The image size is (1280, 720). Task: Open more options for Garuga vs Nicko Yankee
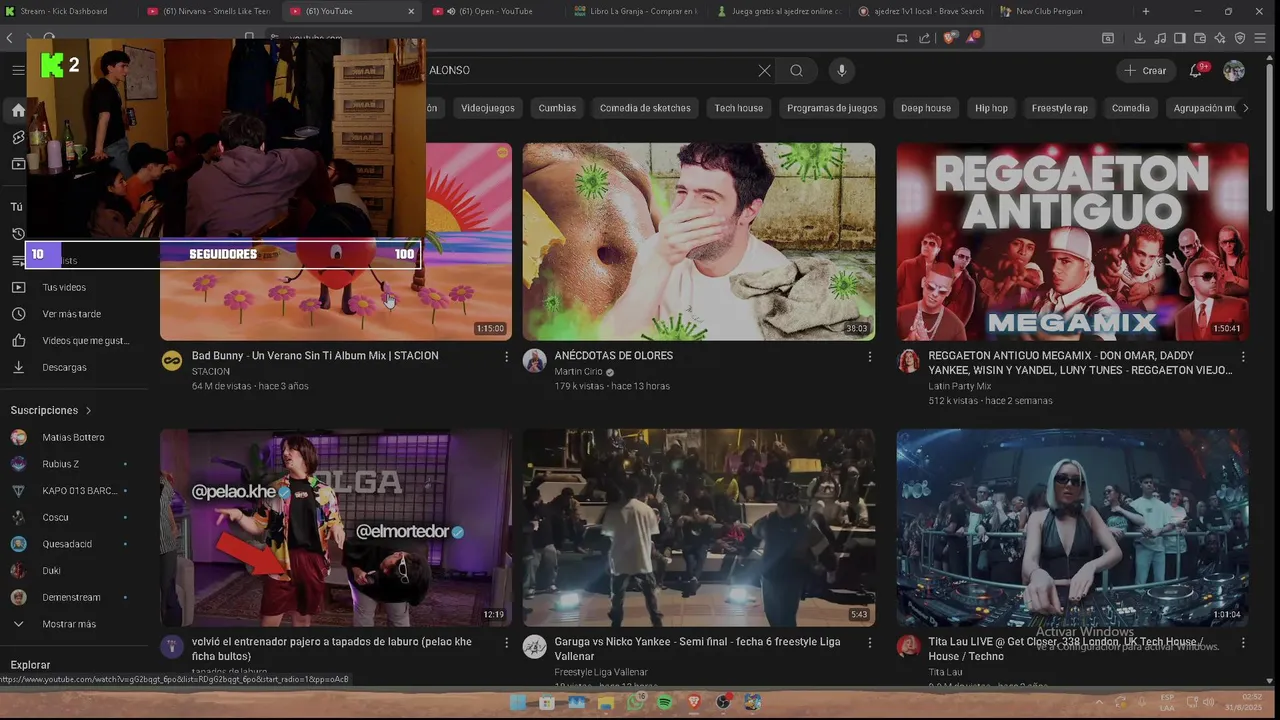coord(869,643)
